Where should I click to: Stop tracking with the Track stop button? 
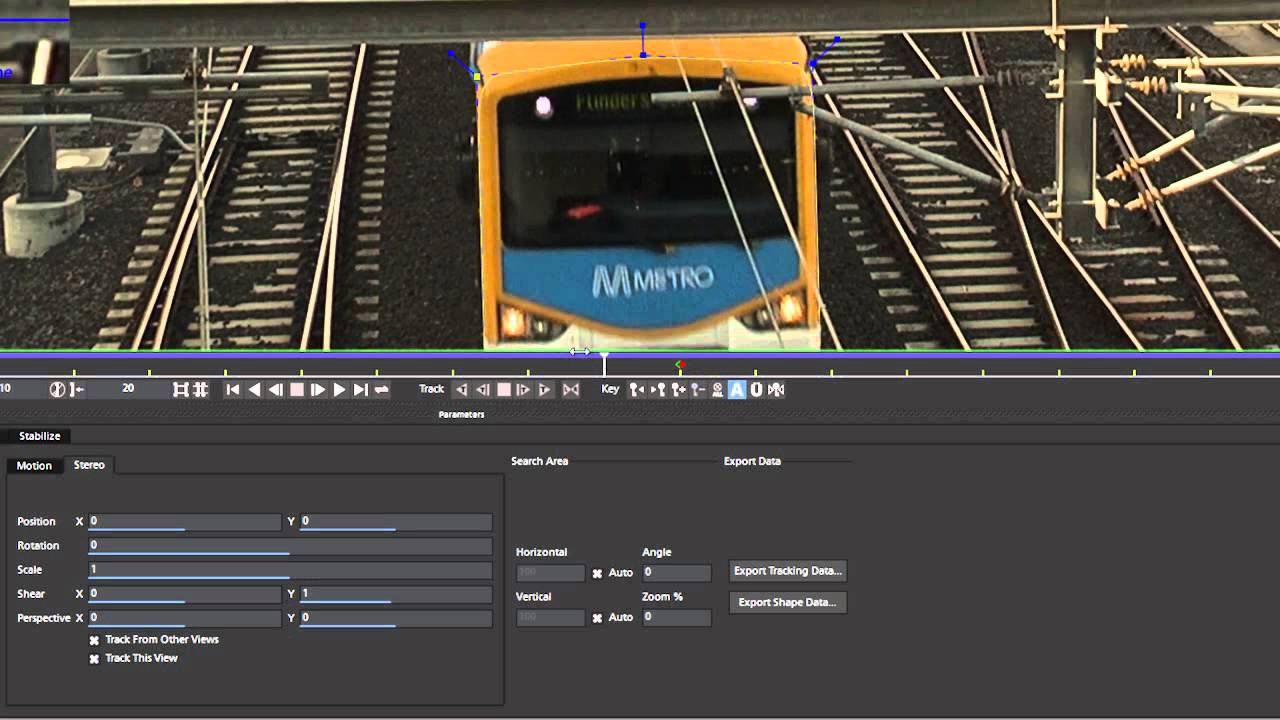coord(504,390)
